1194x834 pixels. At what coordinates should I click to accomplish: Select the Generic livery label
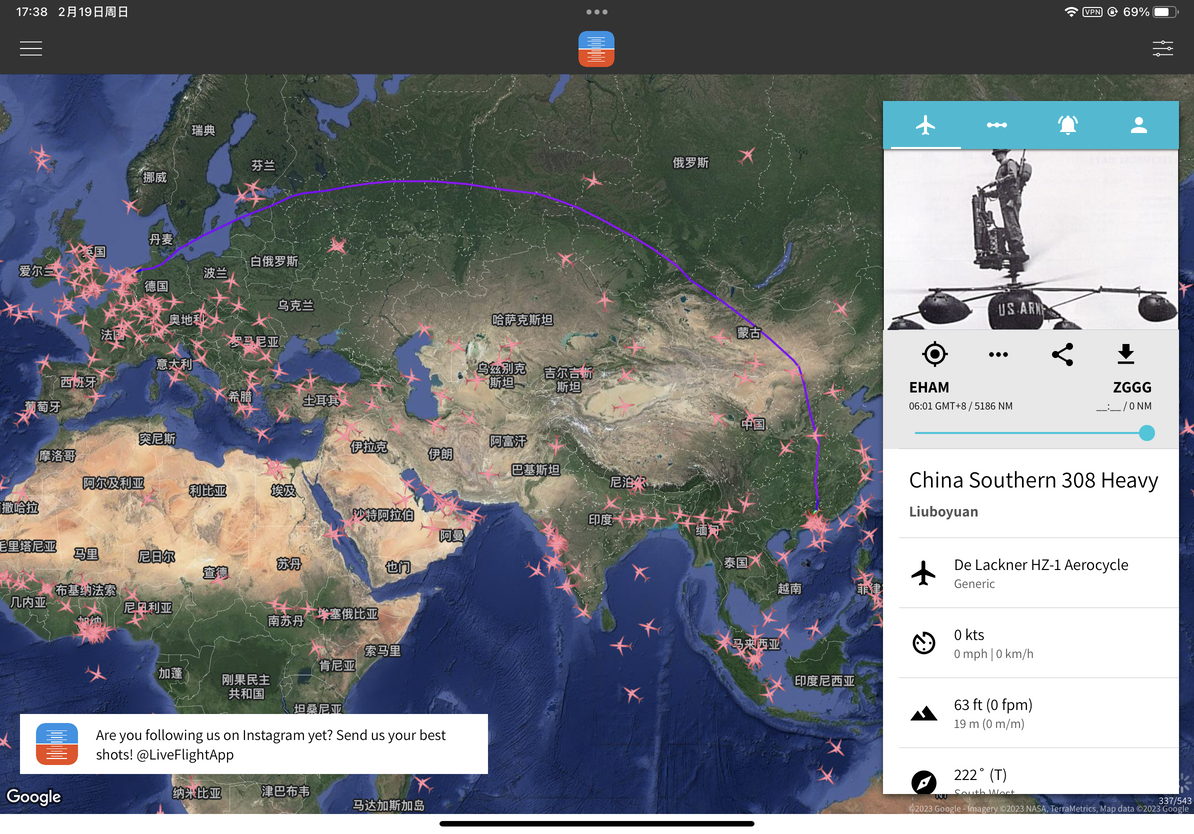974,584
